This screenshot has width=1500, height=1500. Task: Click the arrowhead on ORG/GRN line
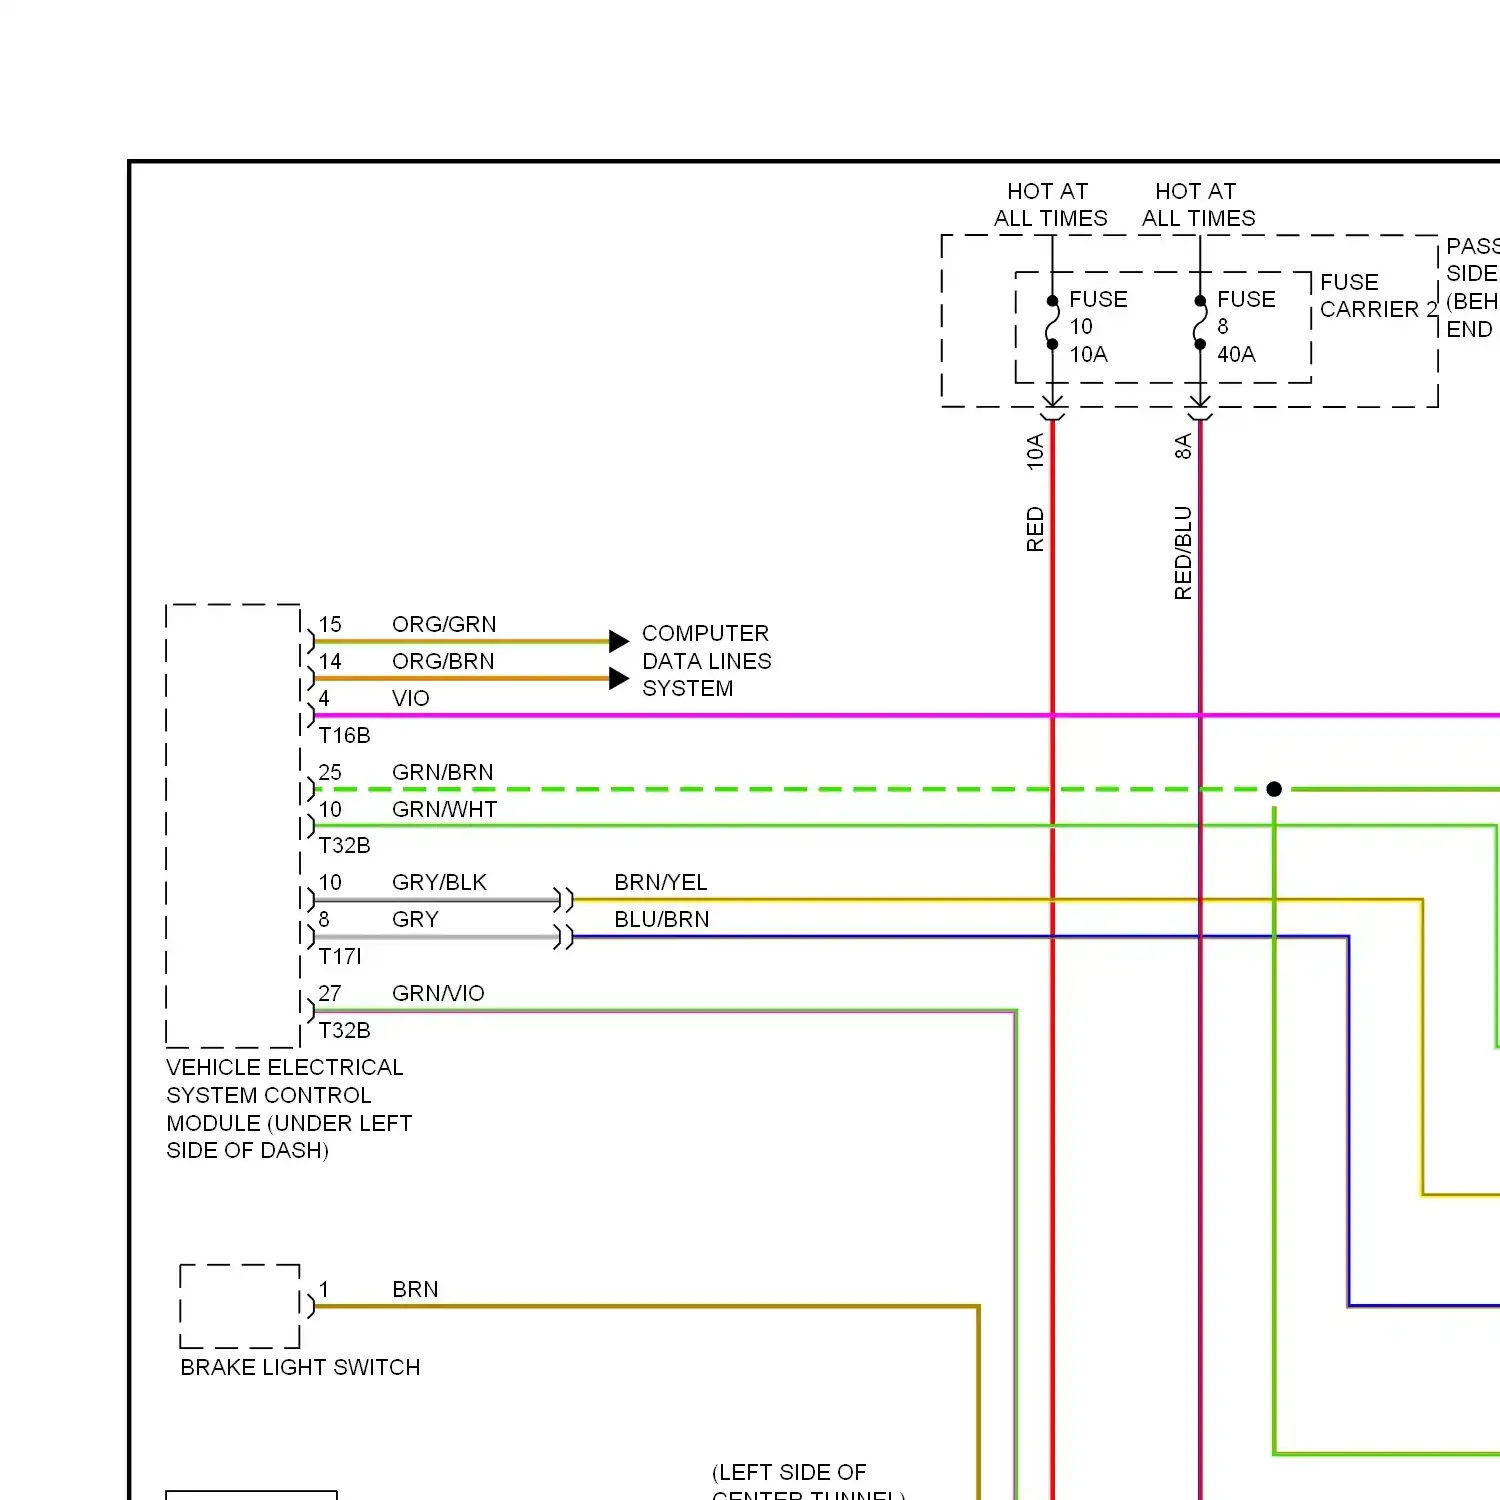tap(619, 641)
